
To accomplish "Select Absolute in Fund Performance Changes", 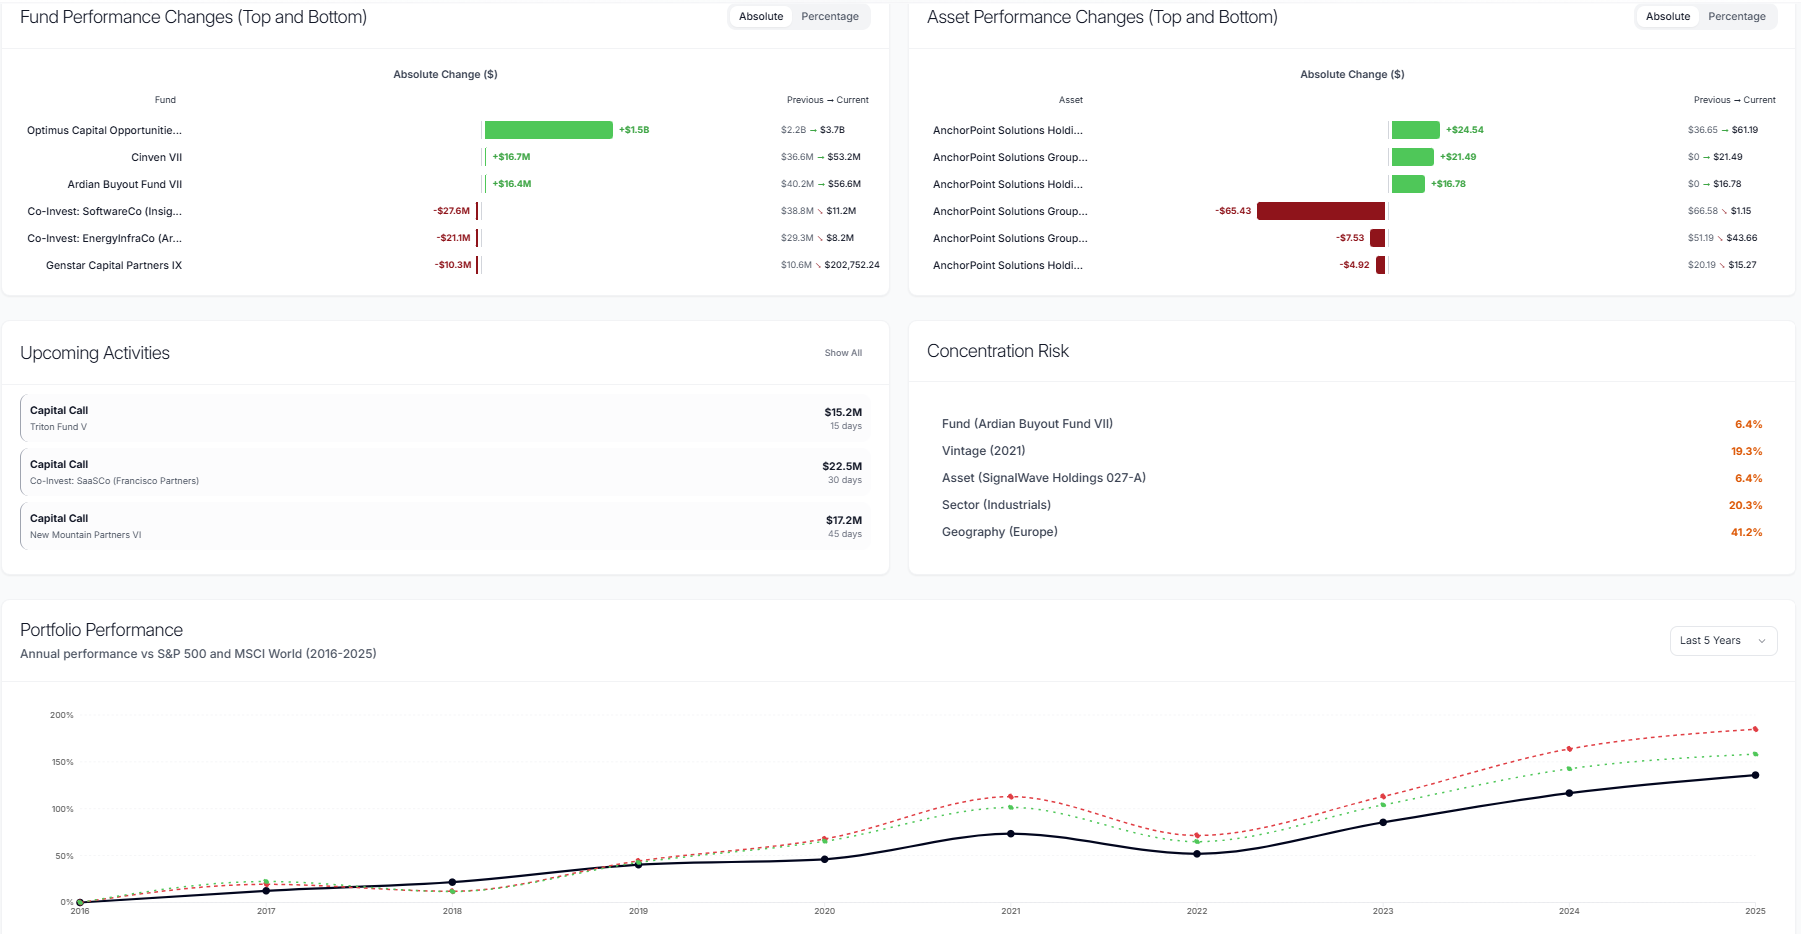I will coord(761,16).
